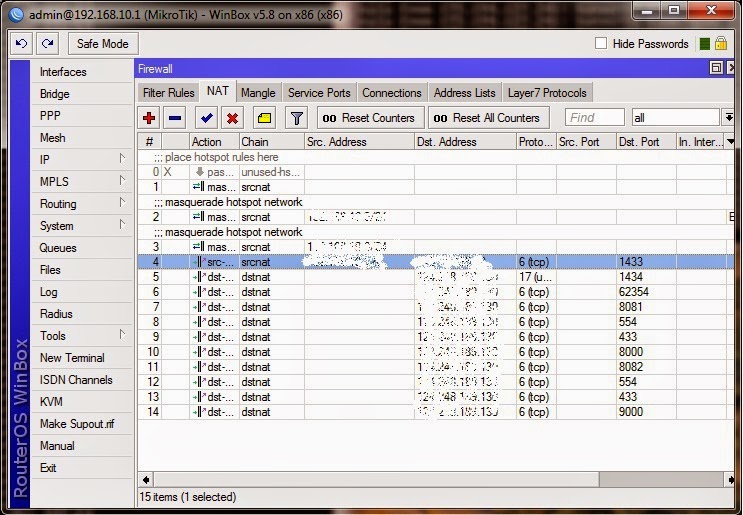Expand the System submenu arrow
The height and width of the screenshot is (515, 743).
122,225
